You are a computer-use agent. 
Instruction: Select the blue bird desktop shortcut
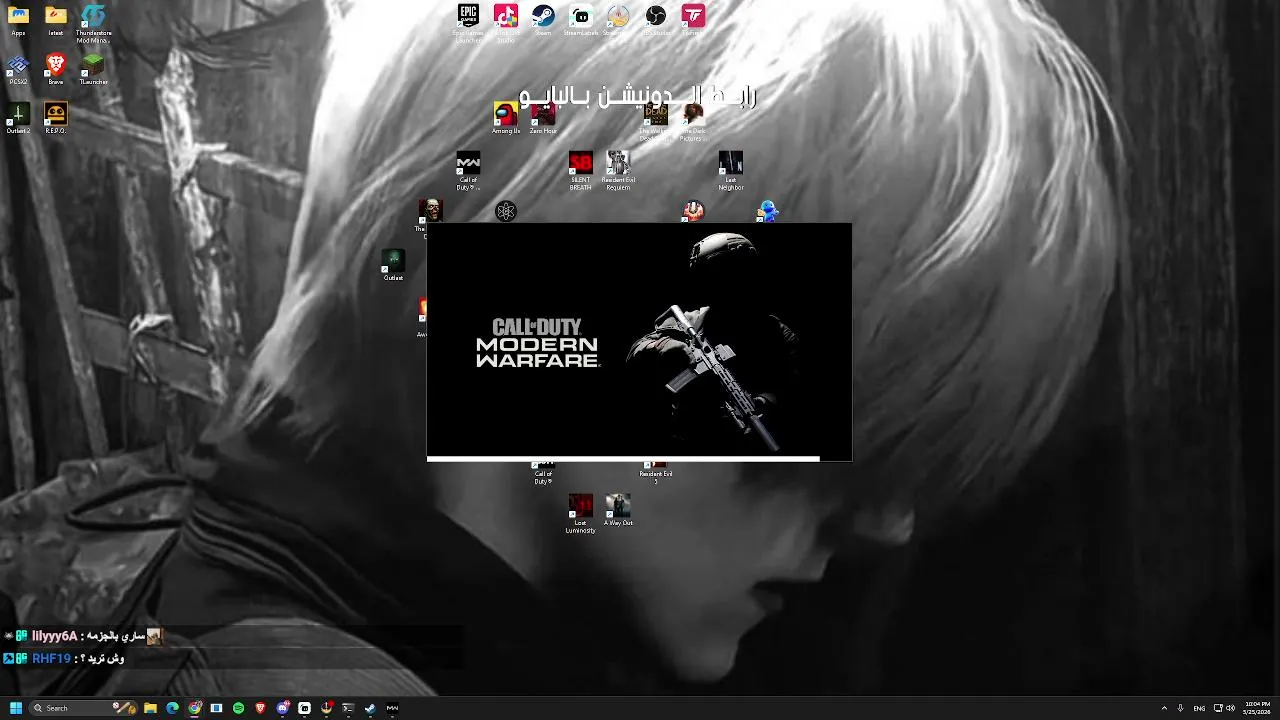click(x=767, y=211)
